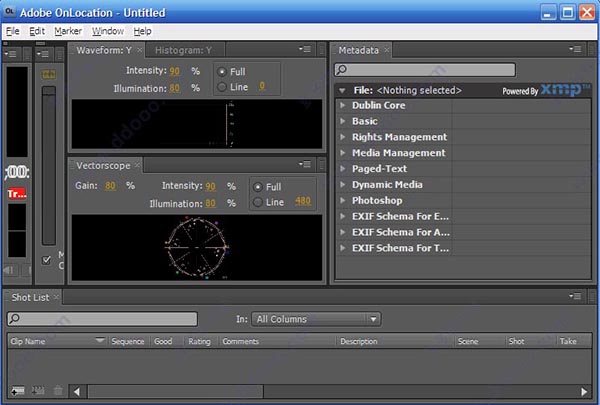Click the add take placeholder icon
This screenshot has width=600, height=405.
pos(38,391)
